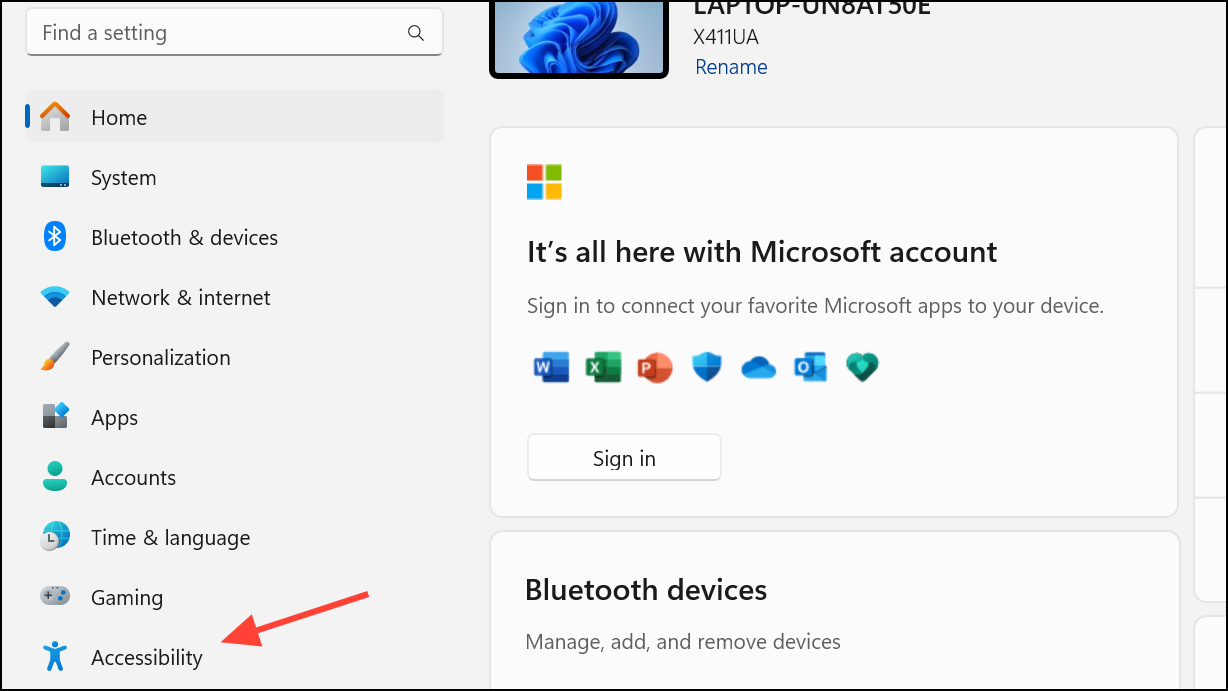Click "It's all here with Microsoft account" heading
This screenshot has width=1228, height=691.
(762, 251)
